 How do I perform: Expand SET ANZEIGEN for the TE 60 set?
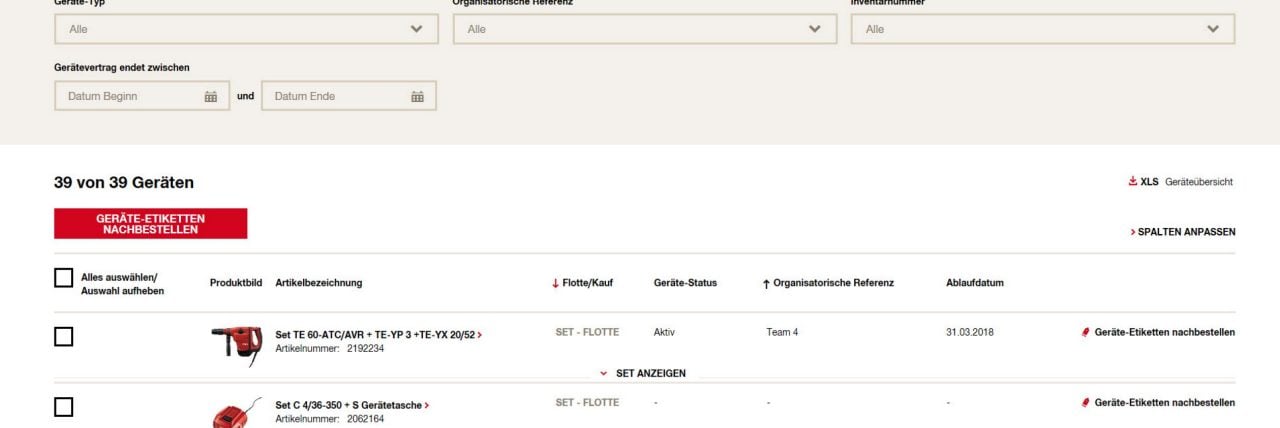click(643, 373)
